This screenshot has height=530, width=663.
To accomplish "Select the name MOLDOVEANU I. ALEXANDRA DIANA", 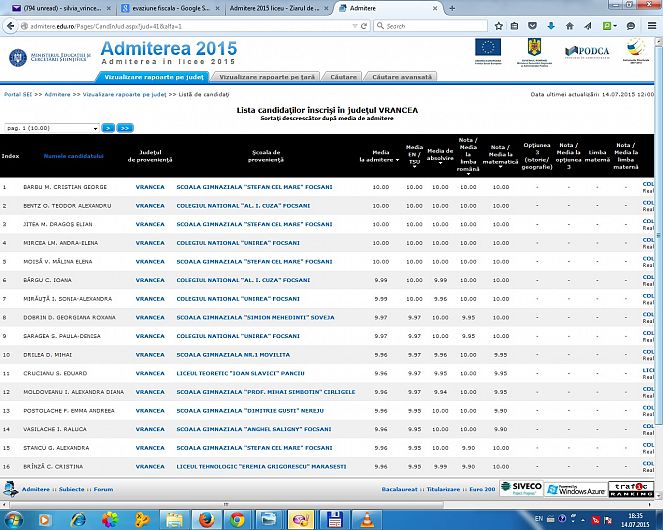I will pos(74,392).
